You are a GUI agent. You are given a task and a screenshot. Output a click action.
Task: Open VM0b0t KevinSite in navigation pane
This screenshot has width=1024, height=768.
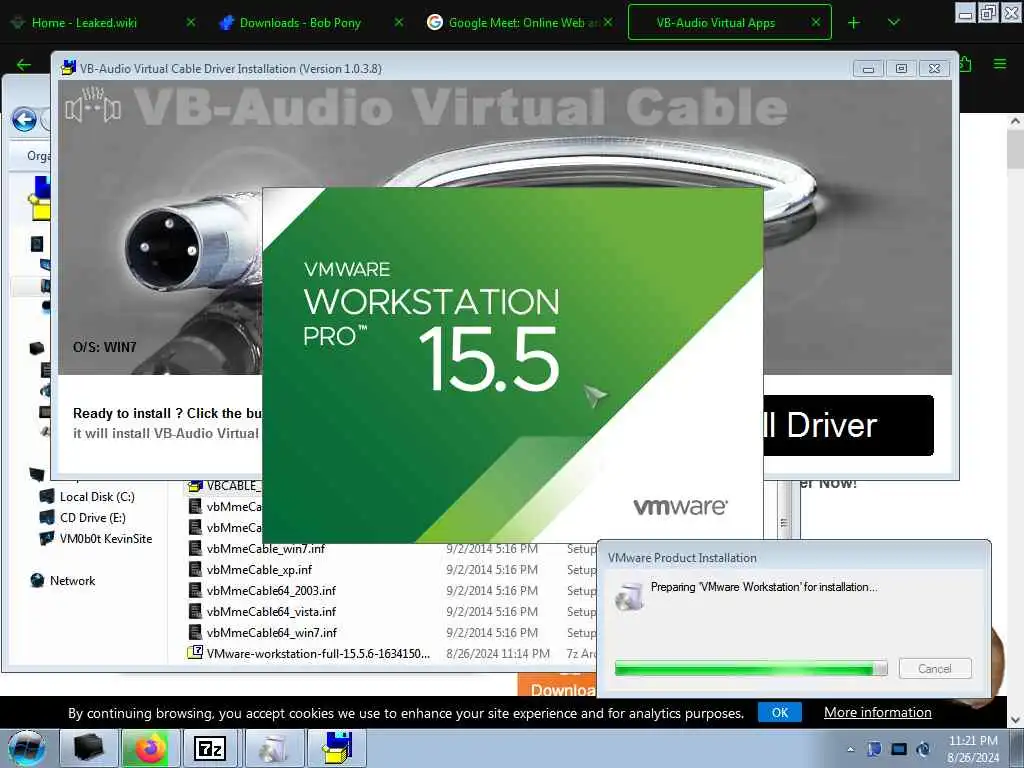106,539
